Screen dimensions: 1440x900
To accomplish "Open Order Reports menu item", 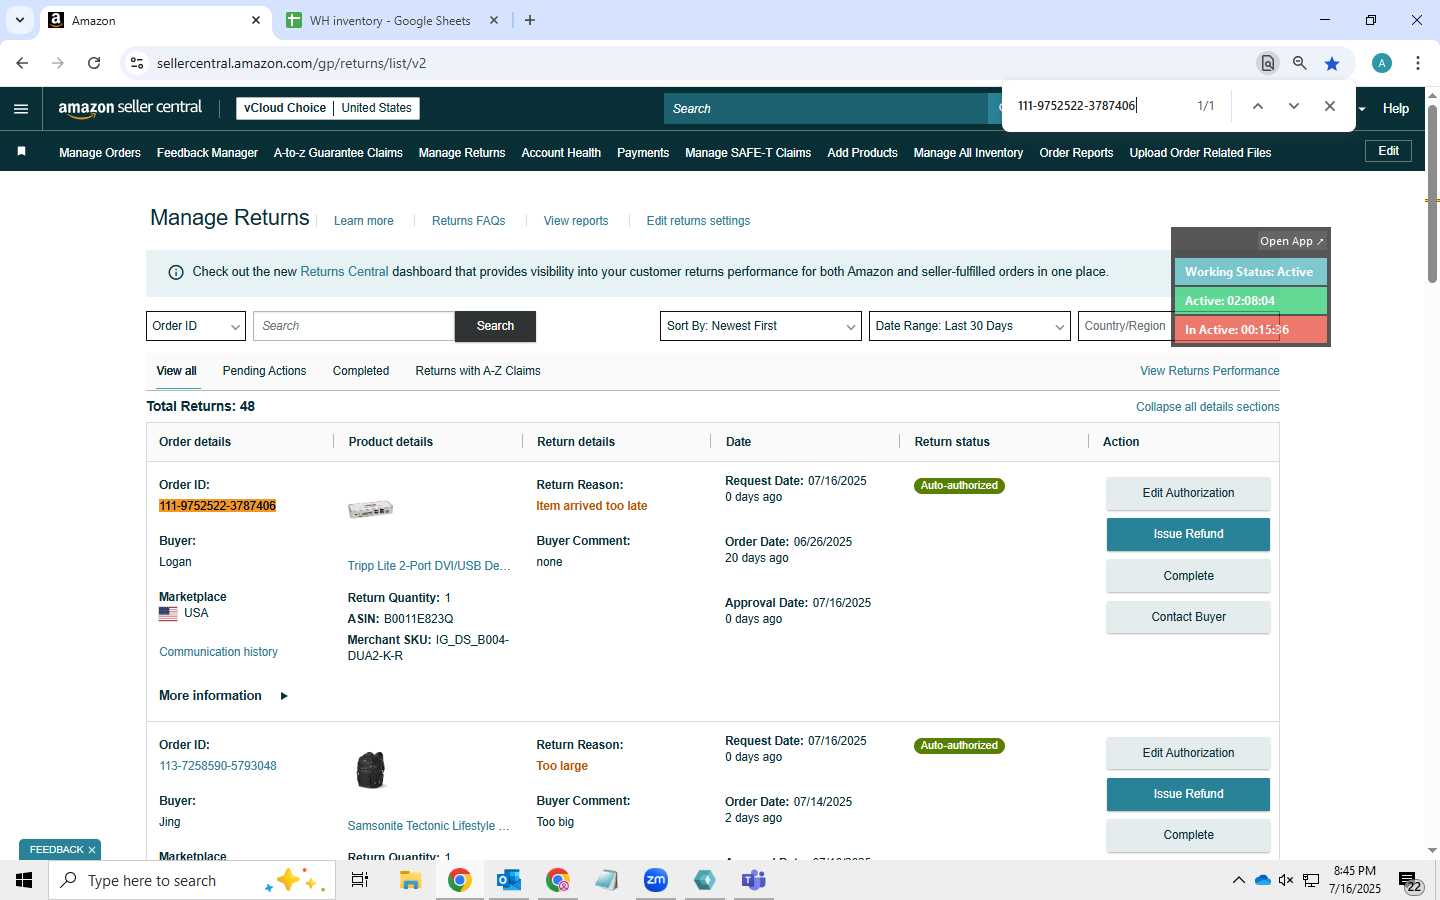I will click(1076, 153).
